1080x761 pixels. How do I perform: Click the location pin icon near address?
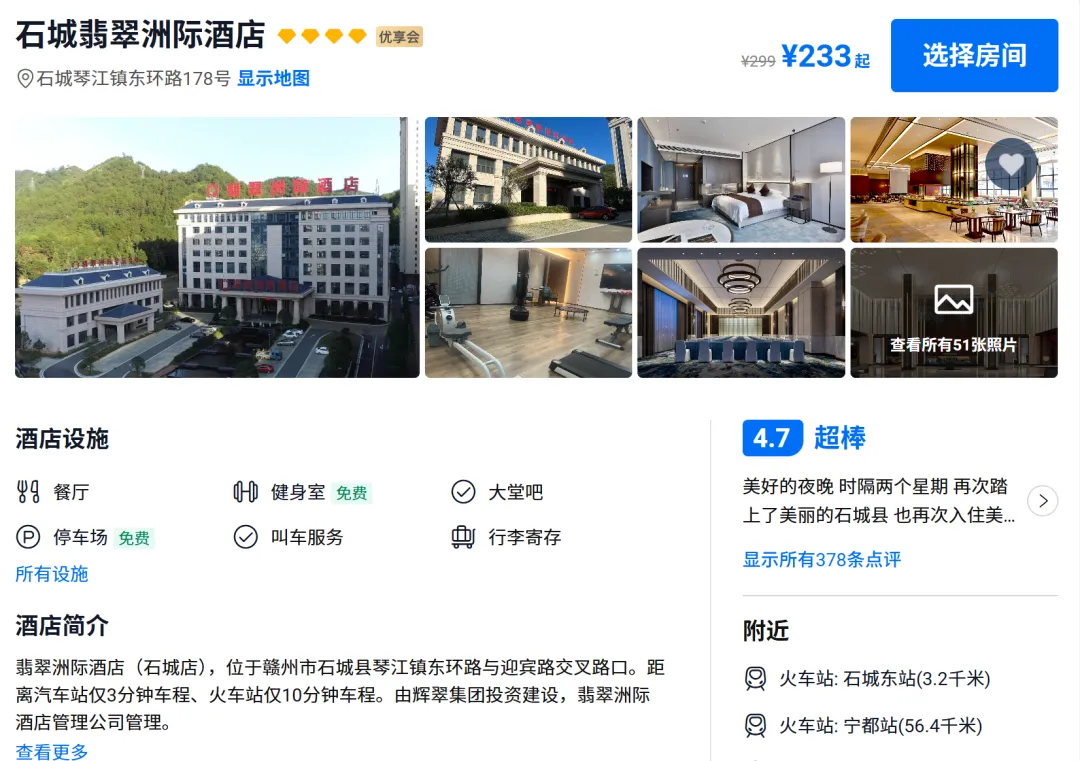[x=25, y=79]
